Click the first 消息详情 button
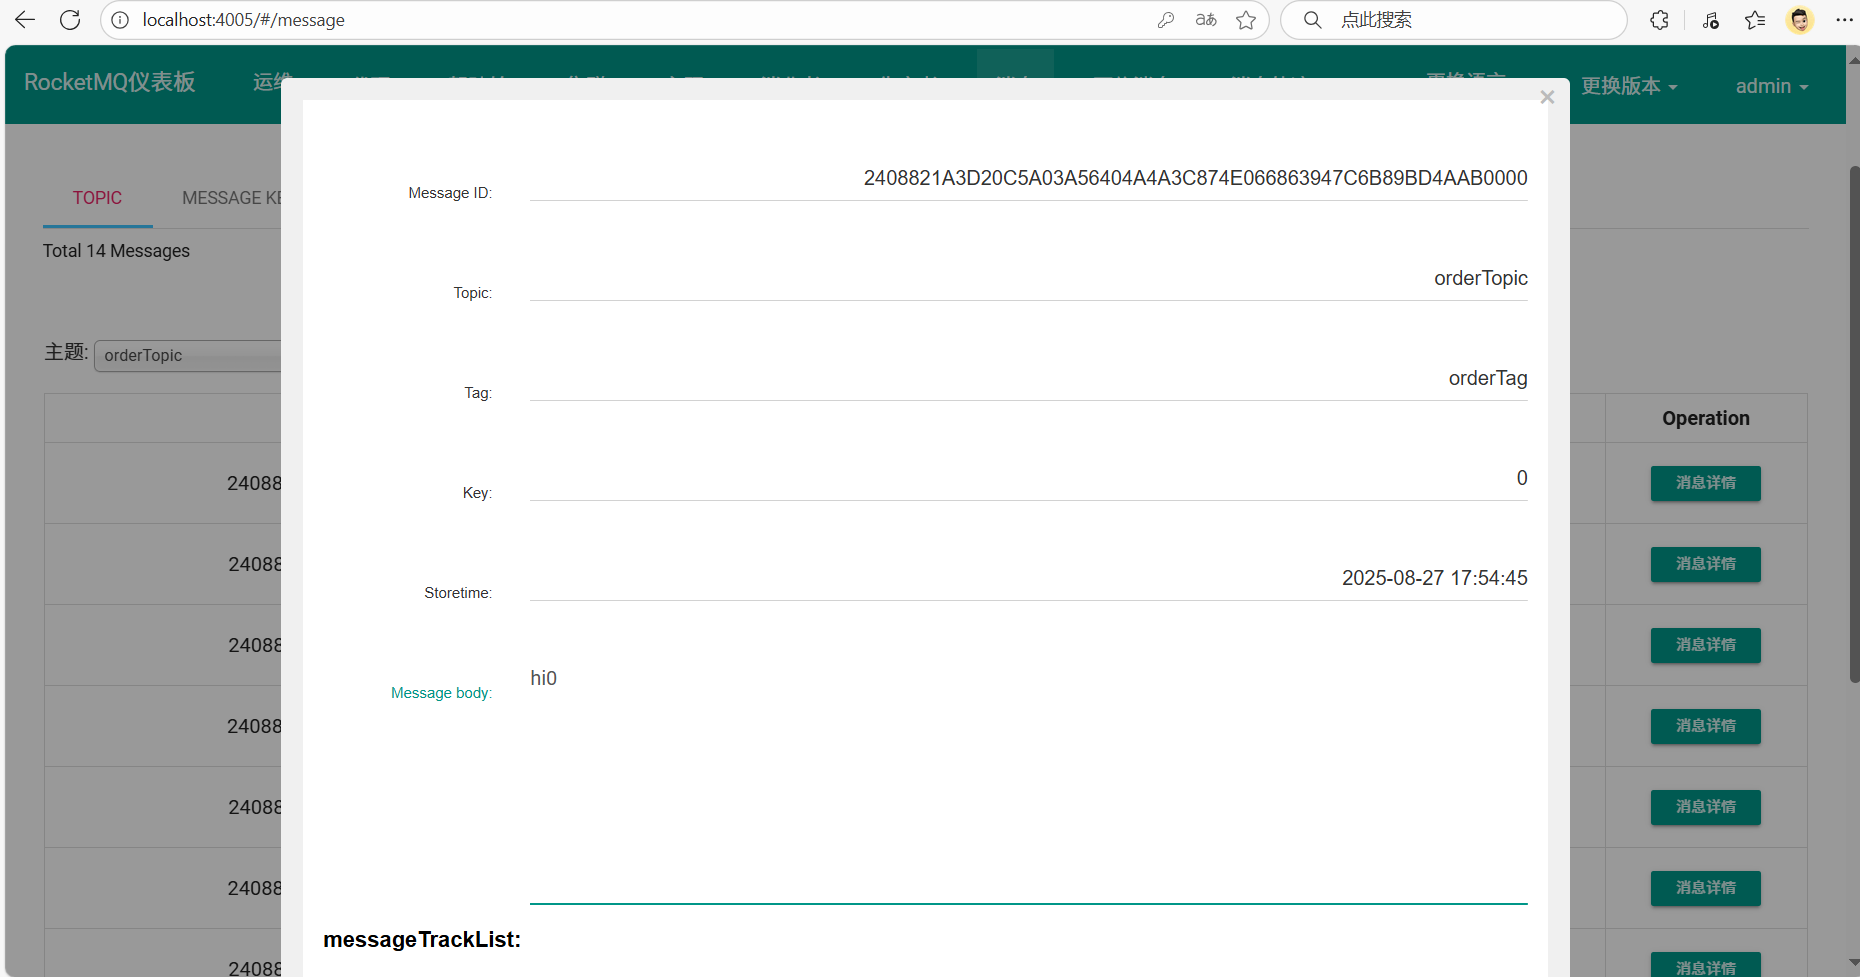 click(1705, 483)
